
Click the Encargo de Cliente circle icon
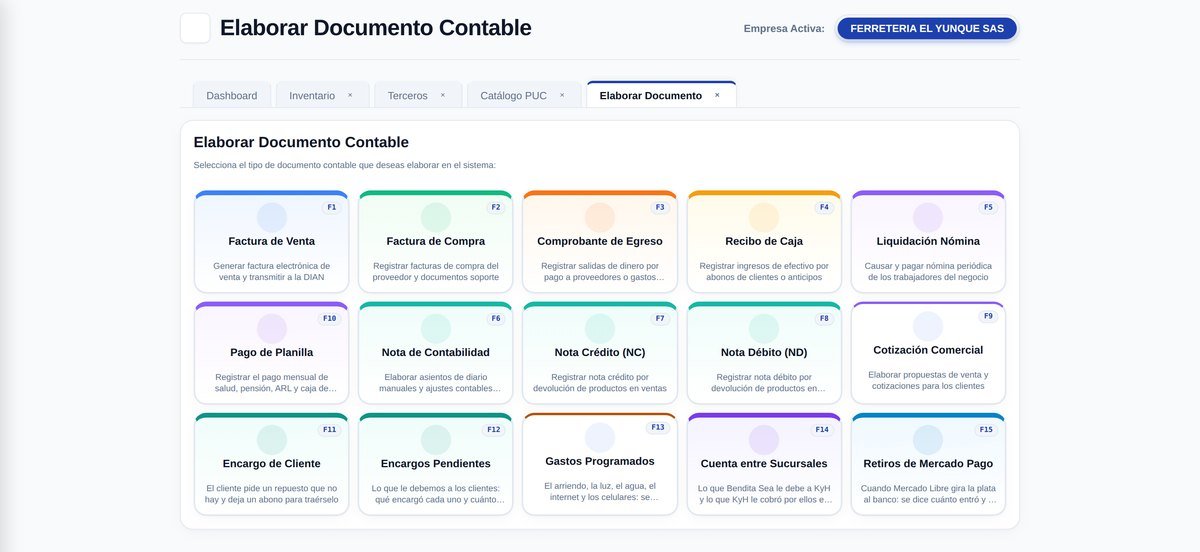[272, 439]
